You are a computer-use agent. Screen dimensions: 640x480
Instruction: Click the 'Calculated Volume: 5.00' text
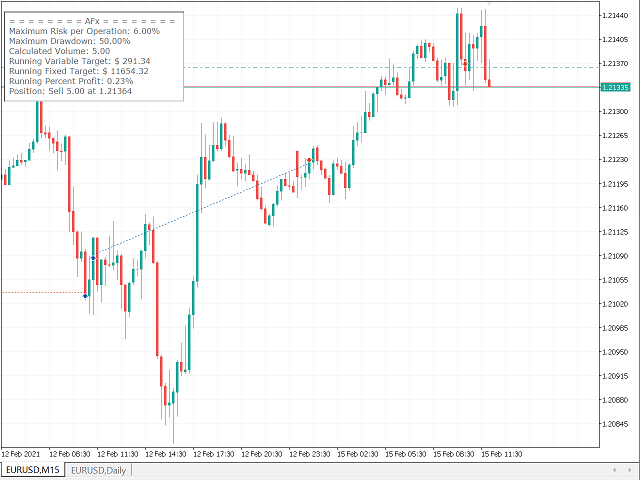pos(60,51)
